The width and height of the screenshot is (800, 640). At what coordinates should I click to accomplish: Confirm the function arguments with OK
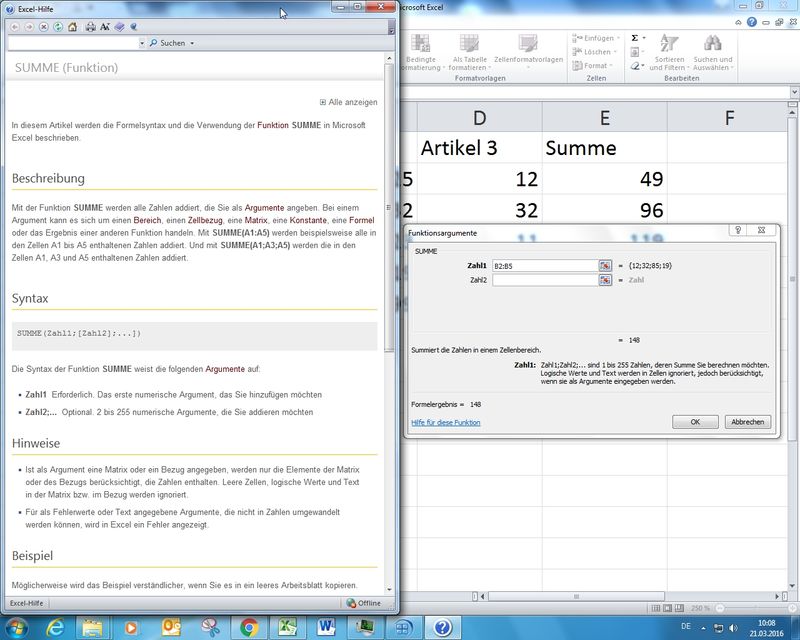(695, 422)
